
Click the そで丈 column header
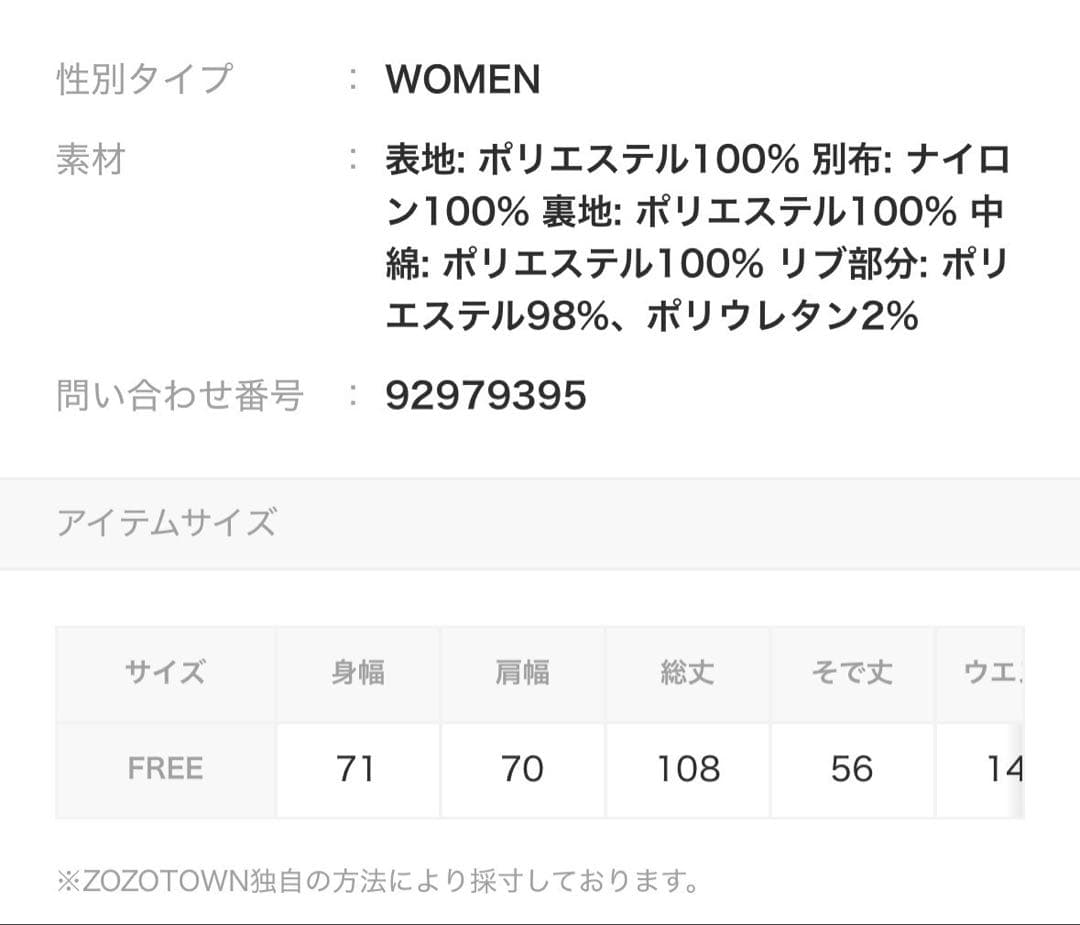click(x=851, y=672)
